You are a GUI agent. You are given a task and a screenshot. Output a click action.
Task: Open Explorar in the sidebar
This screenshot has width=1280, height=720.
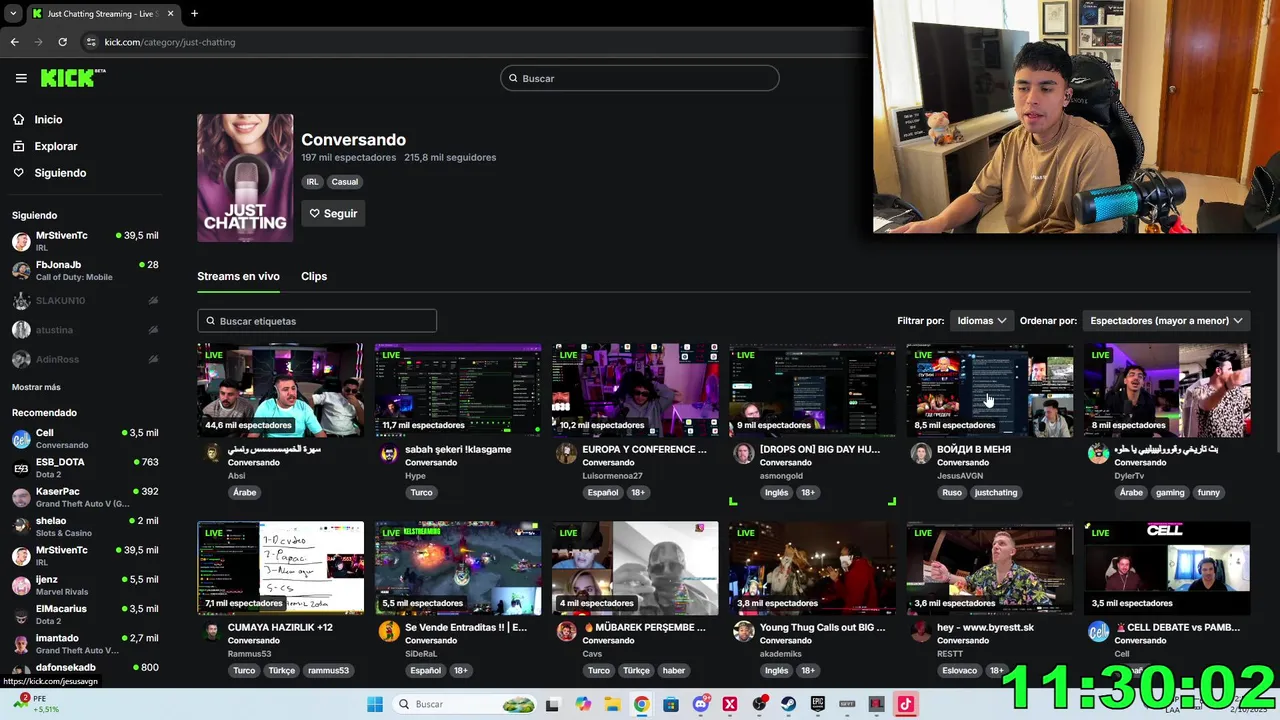pos(55,146)
